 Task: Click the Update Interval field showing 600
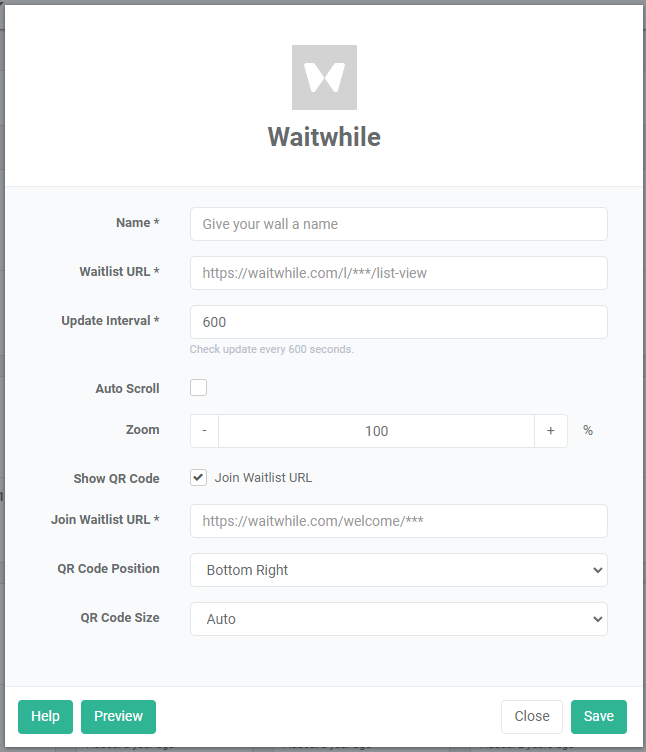click(x=399, y=322)
